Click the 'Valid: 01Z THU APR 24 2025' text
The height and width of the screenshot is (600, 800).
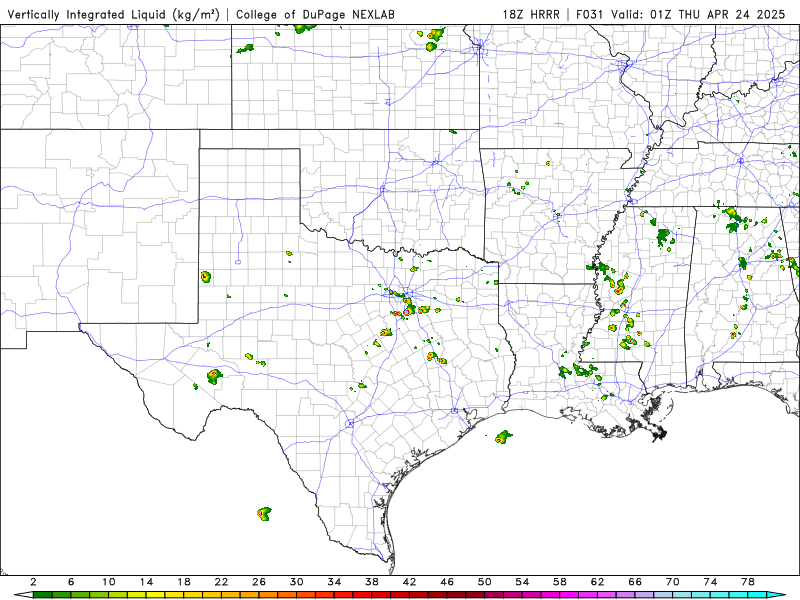(x=698, y=15)
